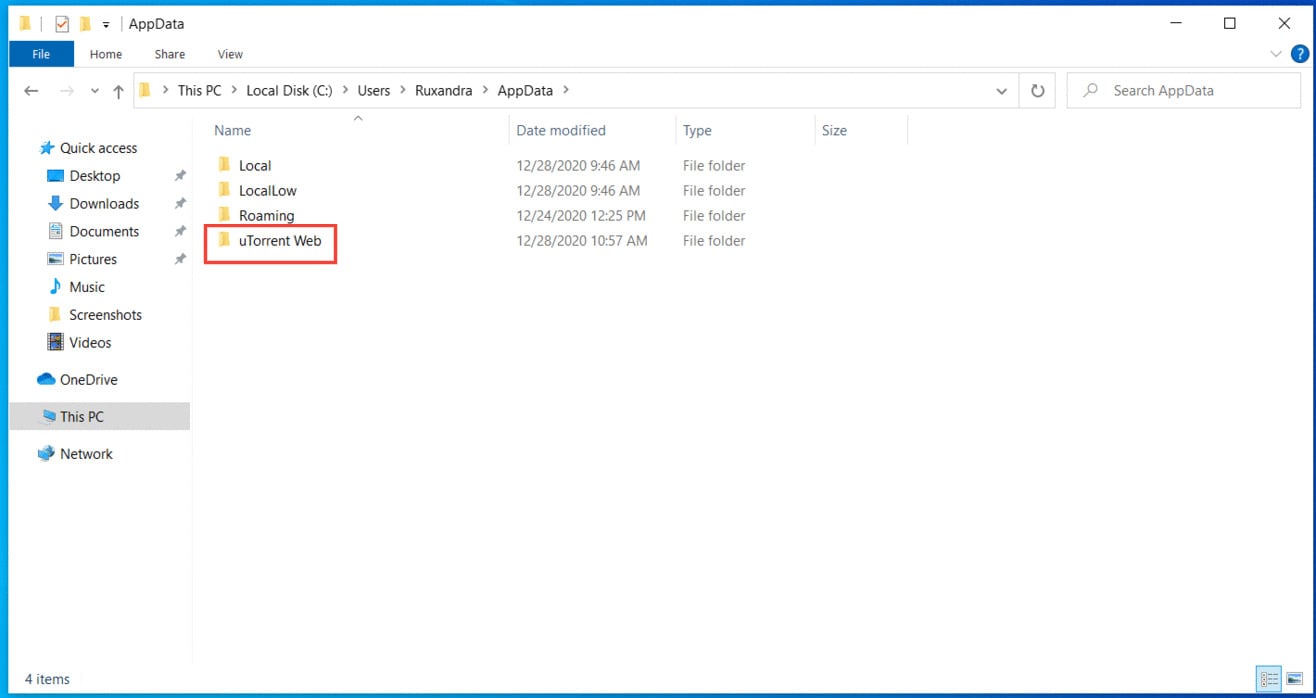Screen dimensions: 1316x698
Task: Refresh the AppData folder view
Action: click(x=1037, y=90)
